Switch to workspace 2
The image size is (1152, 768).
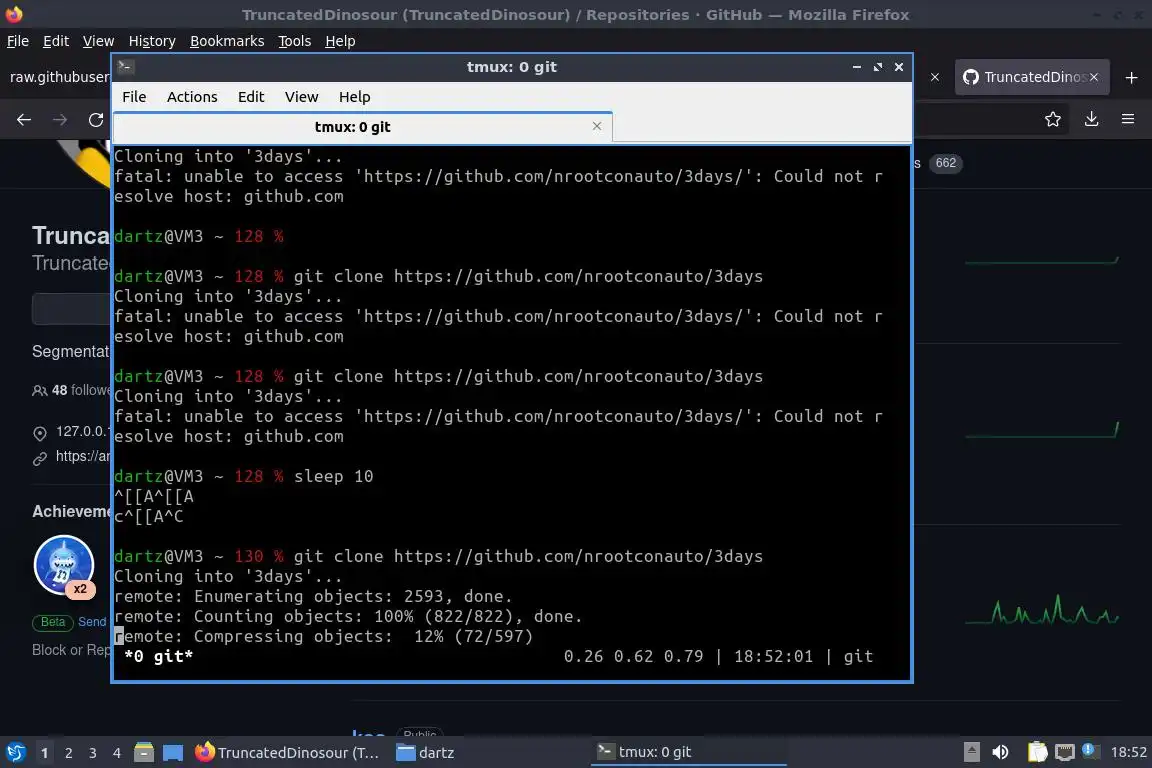pos(69,753)
